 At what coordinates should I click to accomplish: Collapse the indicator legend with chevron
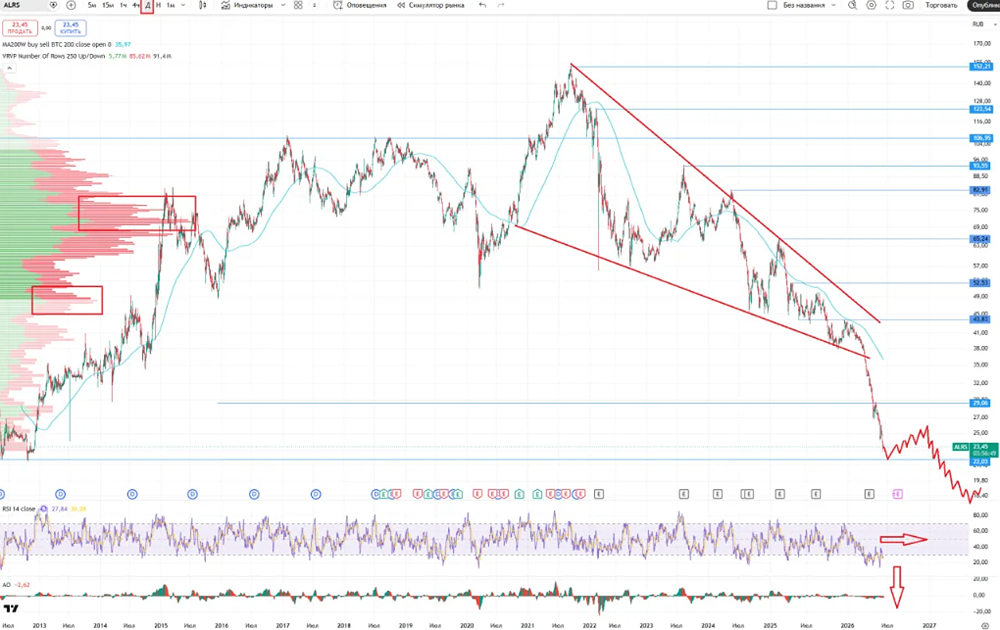point(9,68)
